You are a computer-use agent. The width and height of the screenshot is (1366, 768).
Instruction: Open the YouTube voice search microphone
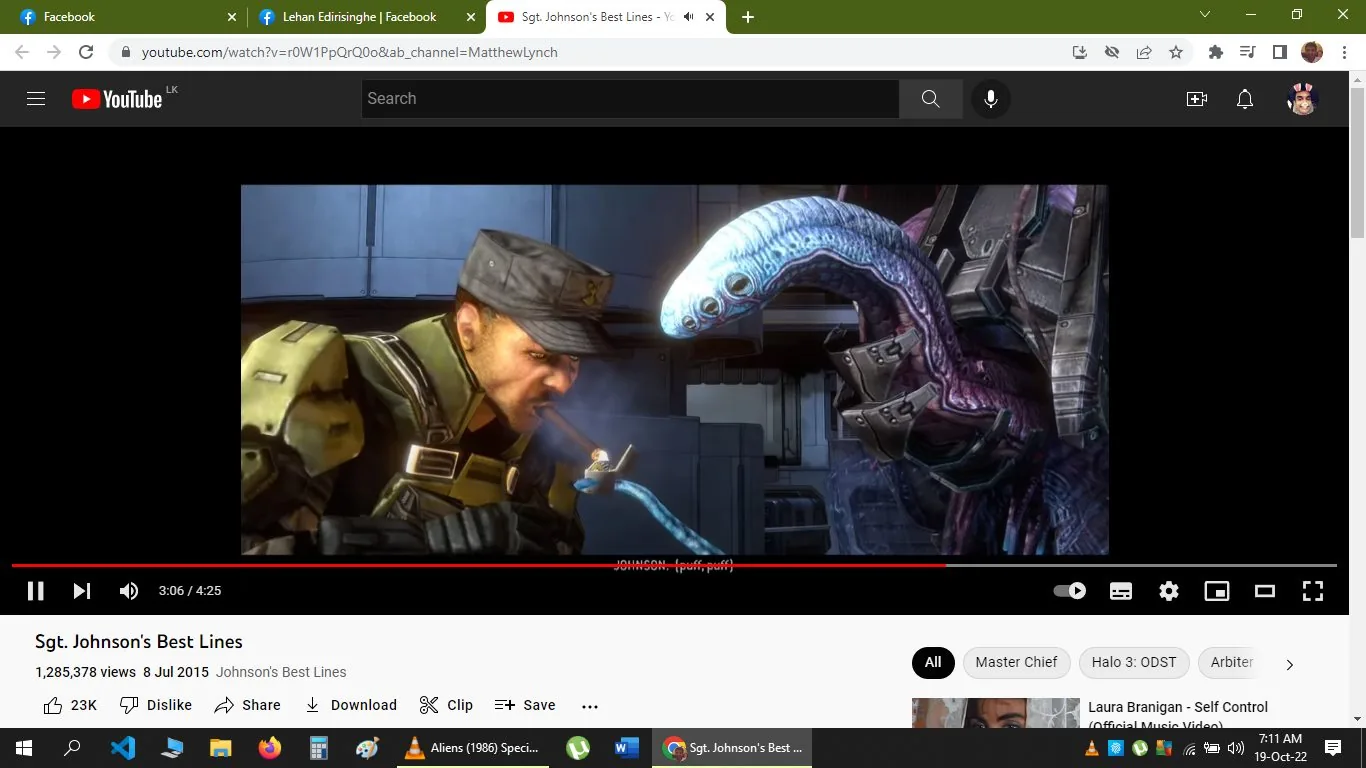[x=990, y=98]
